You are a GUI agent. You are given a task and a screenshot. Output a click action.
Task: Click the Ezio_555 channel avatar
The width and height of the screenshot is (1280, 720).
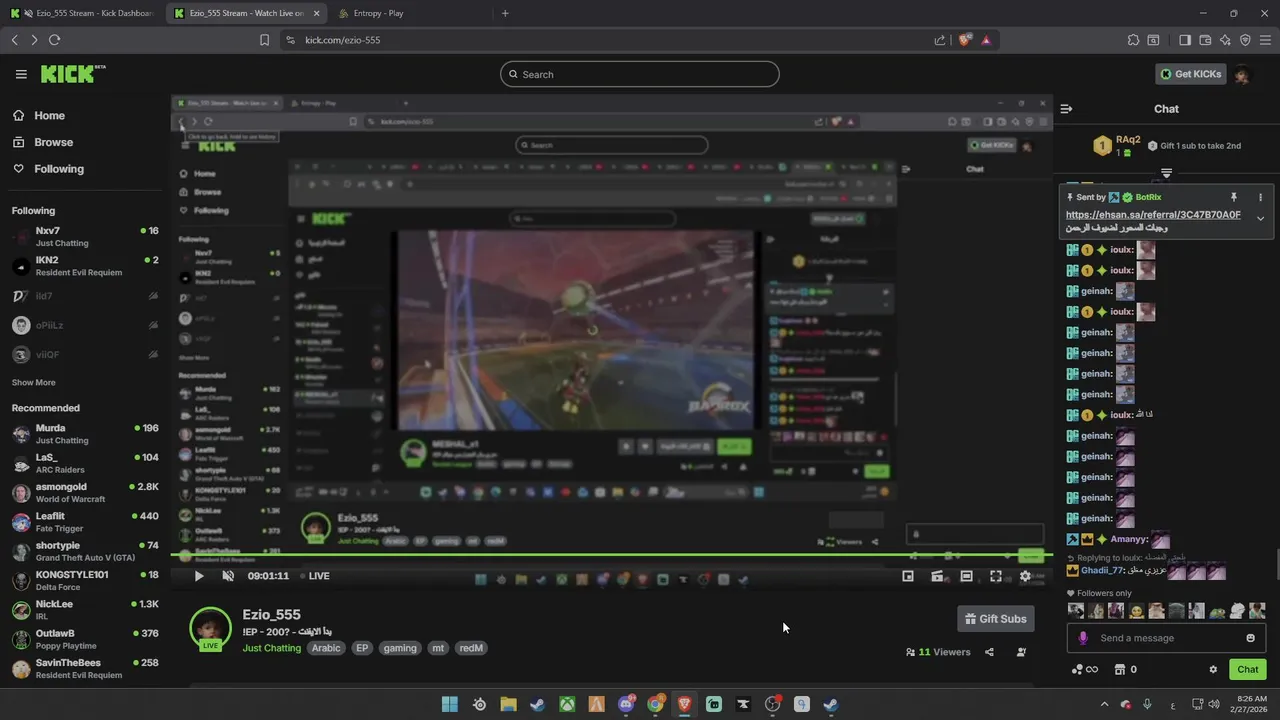(210, 628)
